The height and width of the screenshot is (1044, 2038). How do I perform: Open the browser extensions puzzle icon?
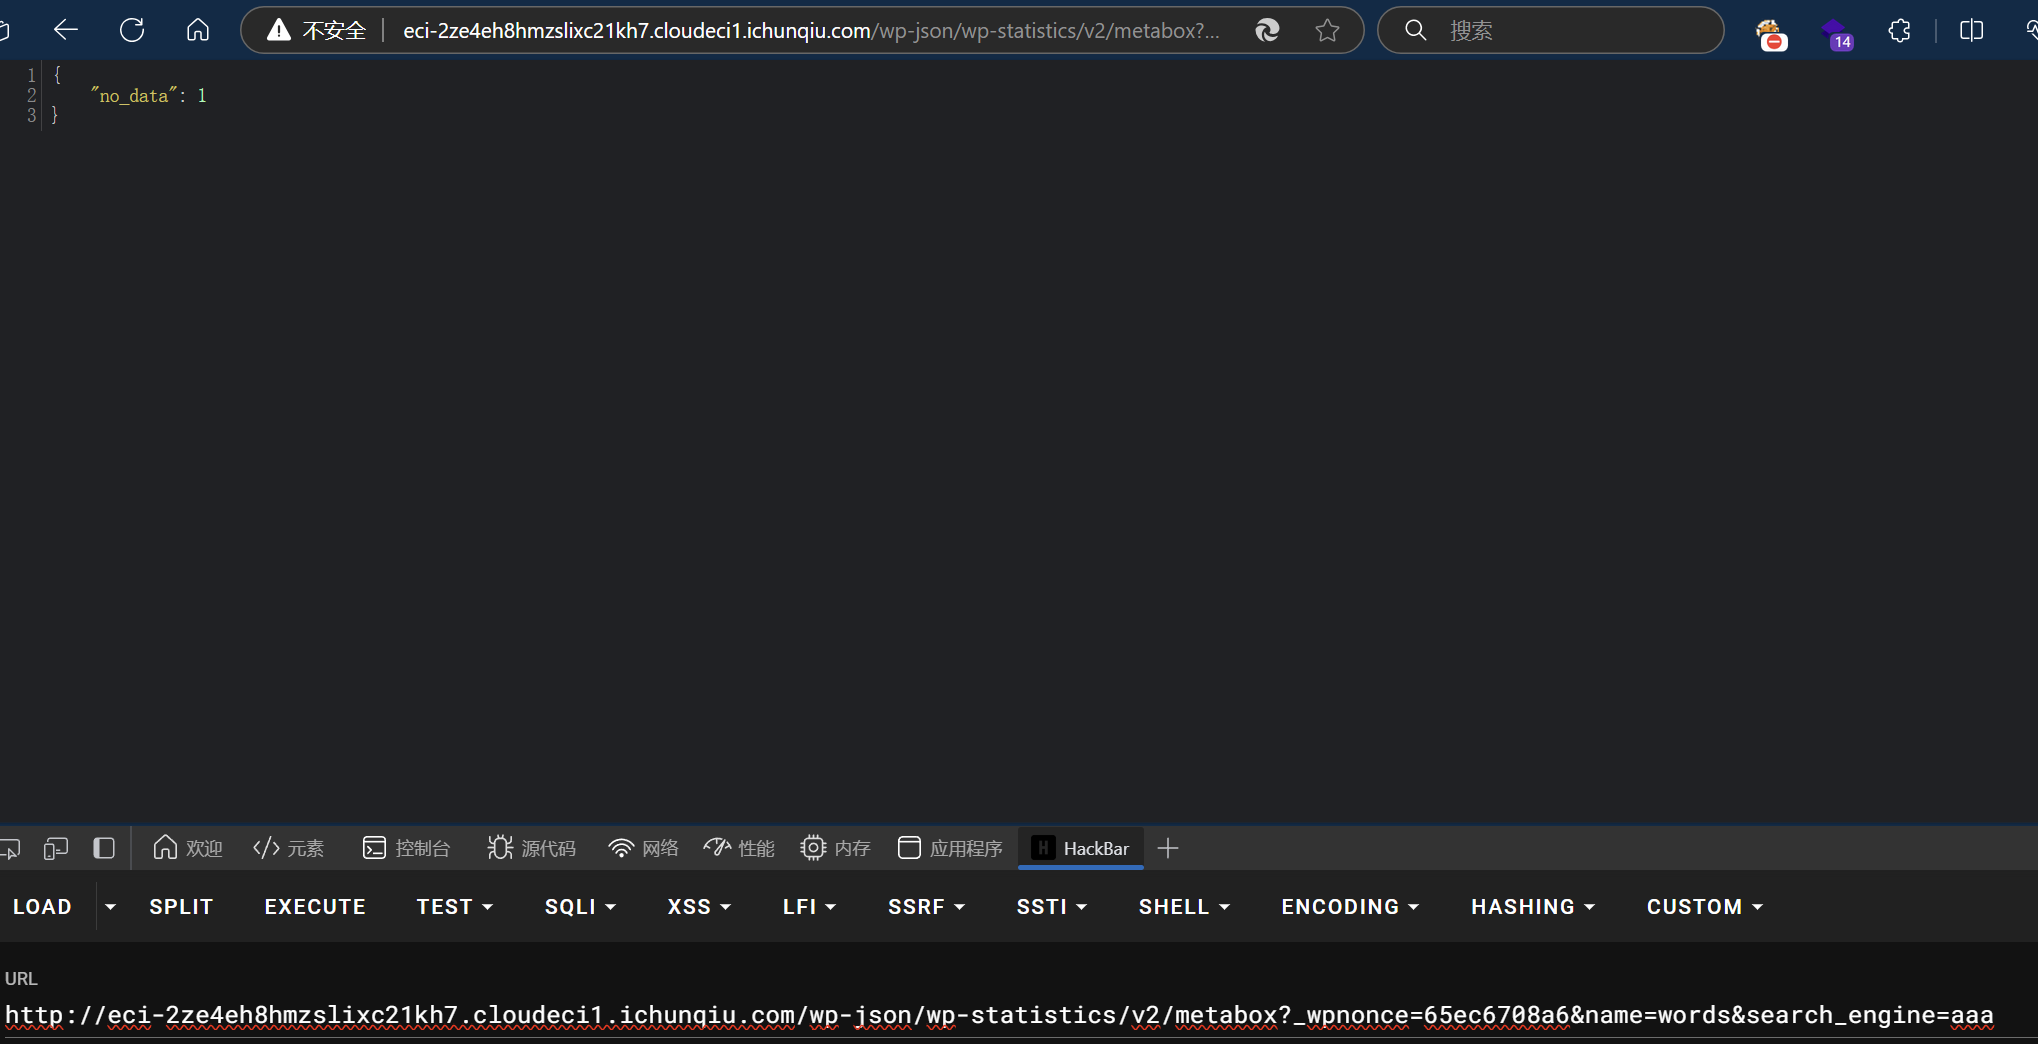(x=1900, y=31)
